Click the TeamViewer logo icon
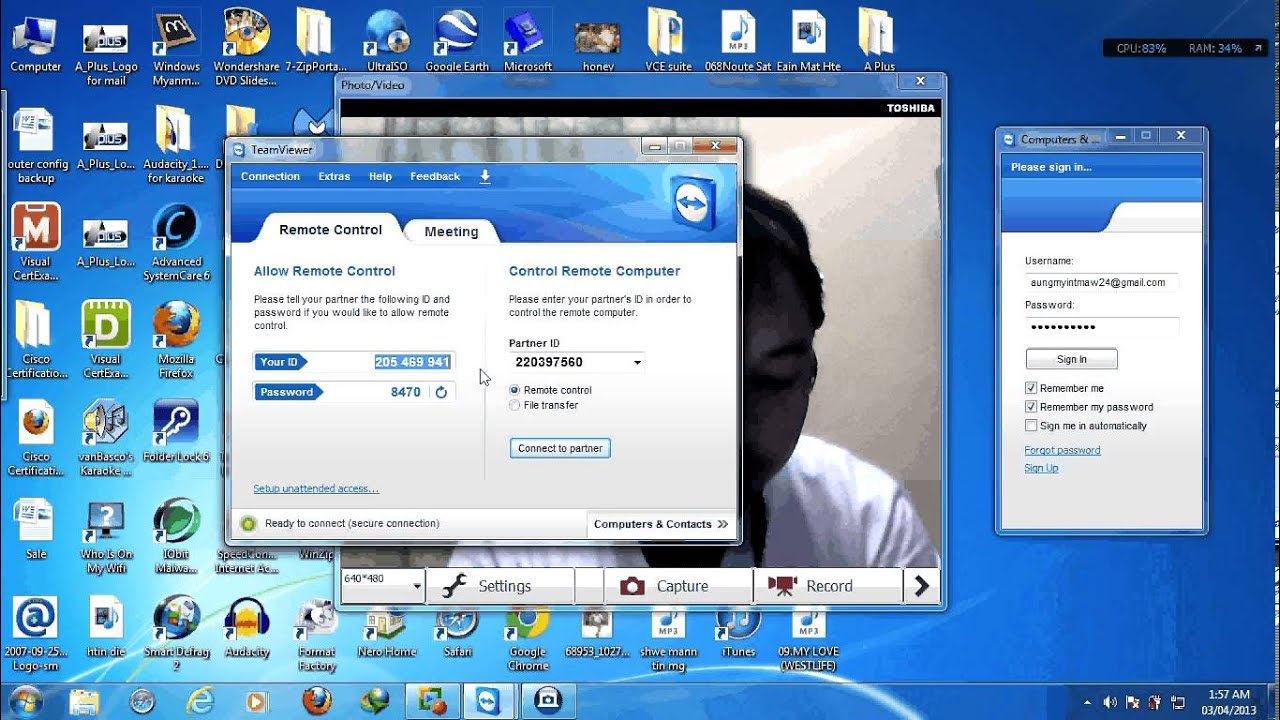The image size is (1280, 720). point(691,203)
